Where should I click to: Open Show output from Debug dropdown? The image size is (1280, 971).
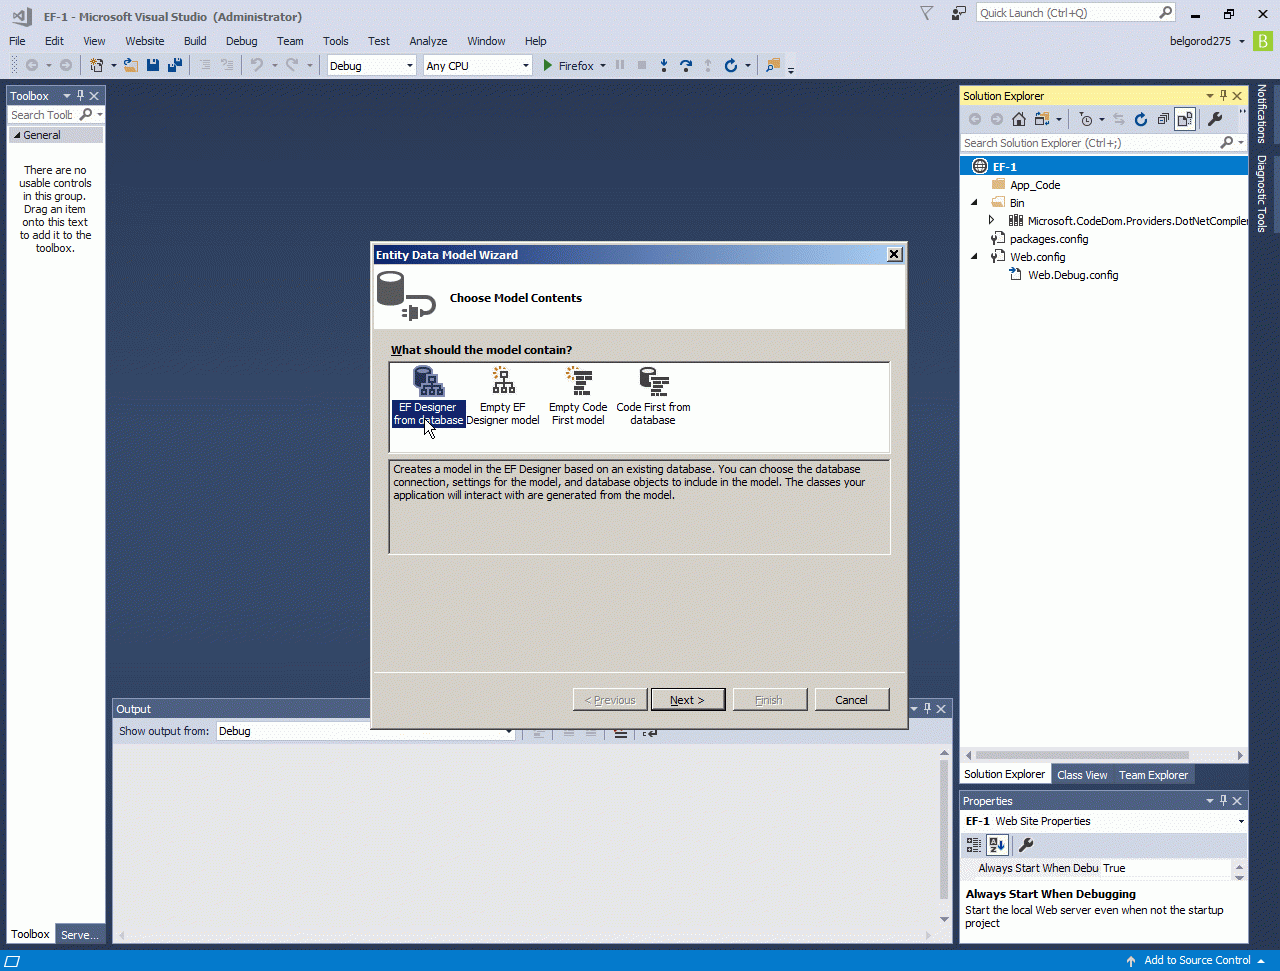366,731
